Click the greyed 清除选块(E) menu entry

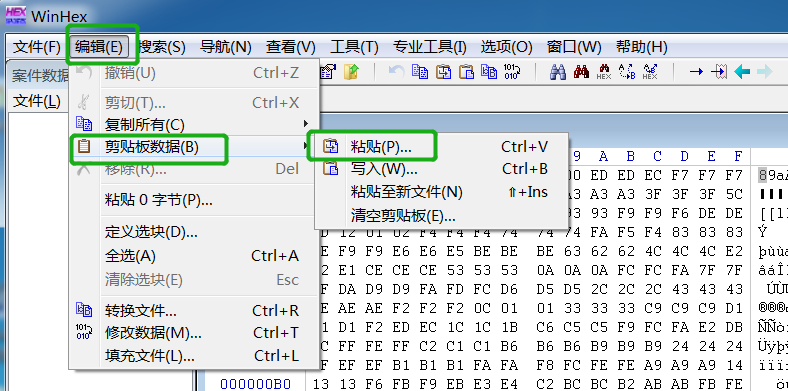point(194,279)
